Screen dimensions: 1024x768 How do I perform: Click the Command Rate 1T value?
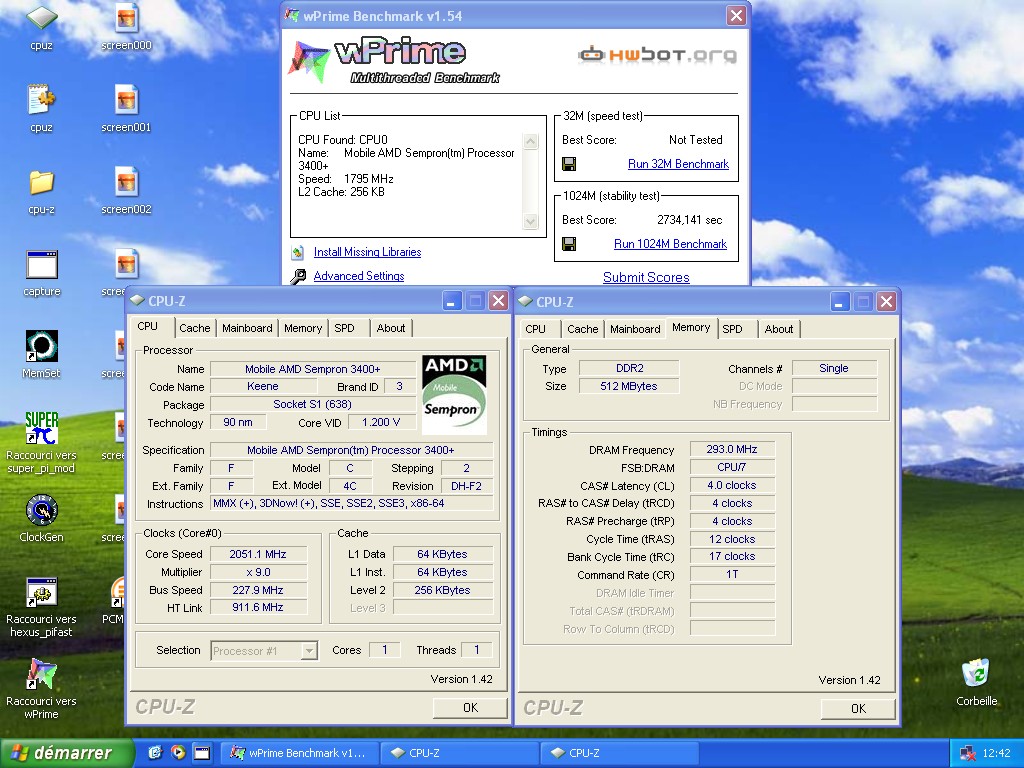(732, 574)
